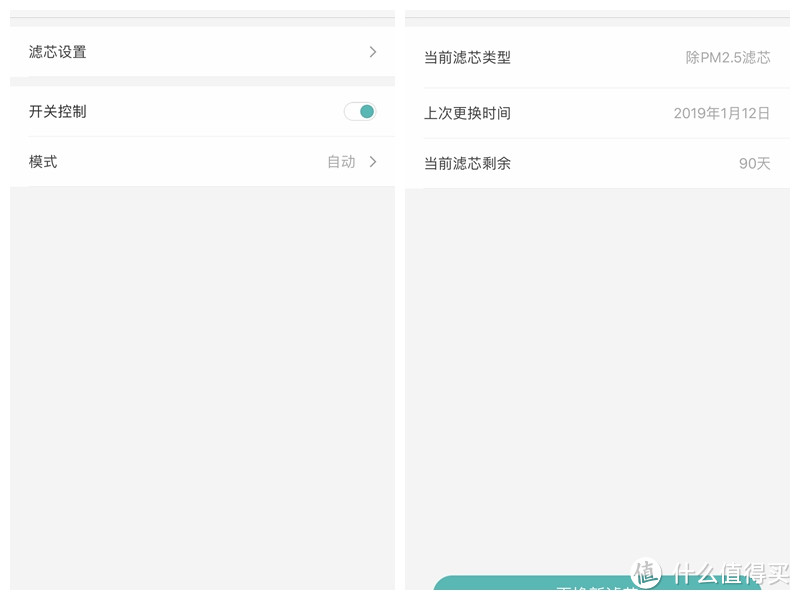Screen dimensions: 800x600
Task: Select the 当前滤芯剩余 label
Action: point(467,164)
